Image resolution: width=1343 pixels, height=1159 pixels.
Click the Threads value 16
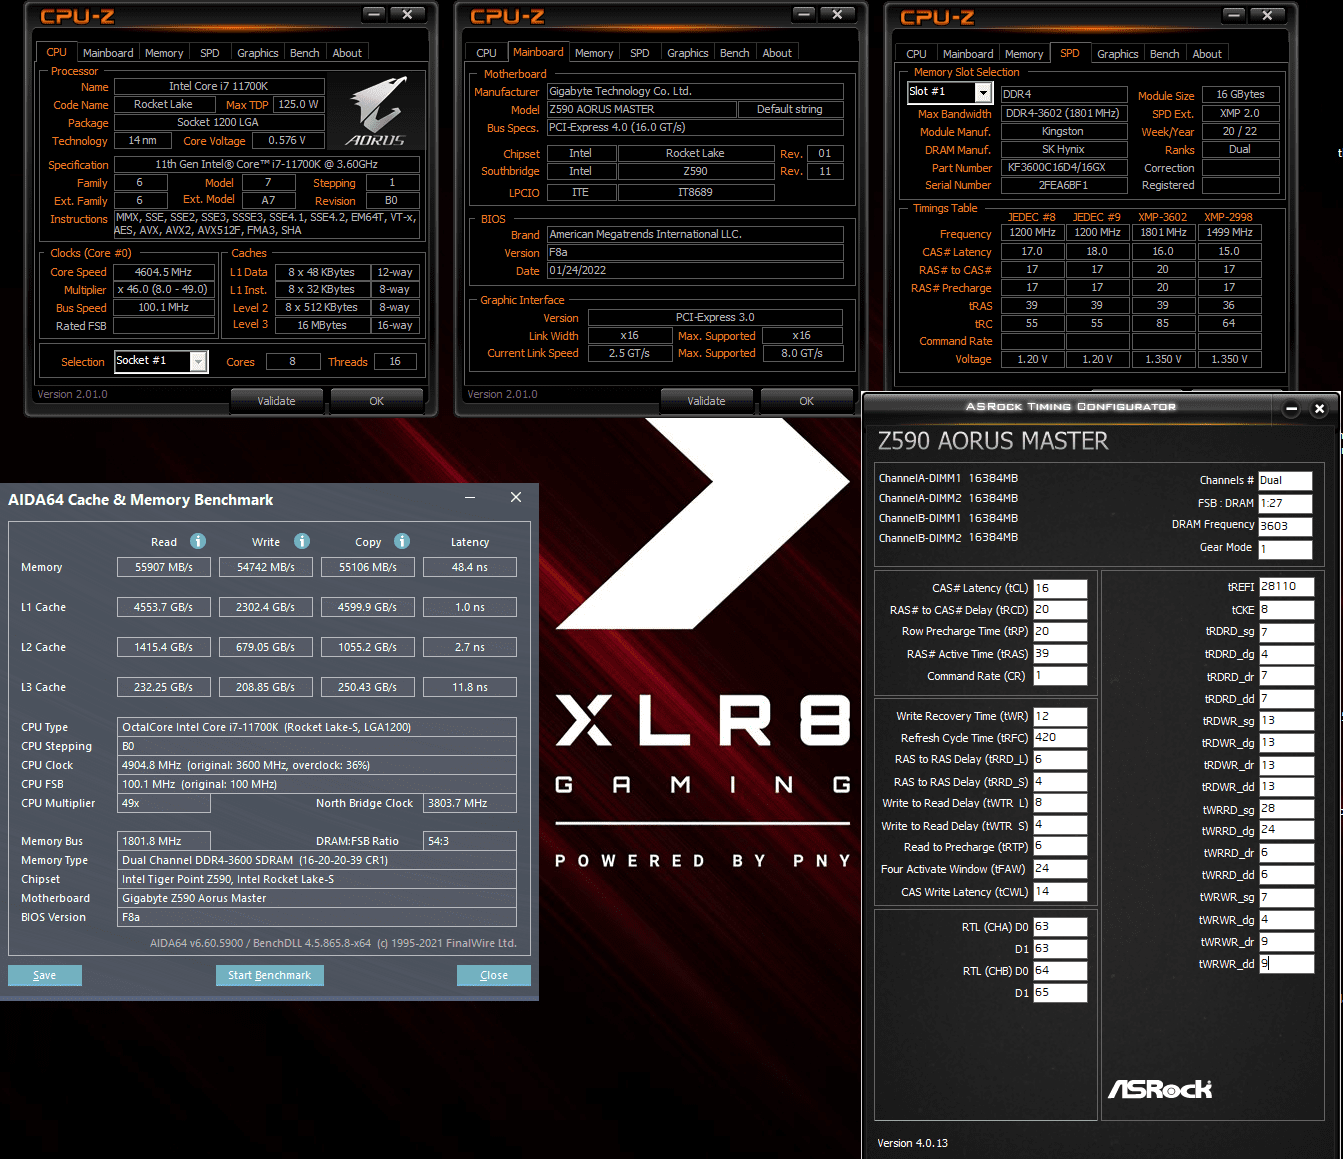(395, 362)
